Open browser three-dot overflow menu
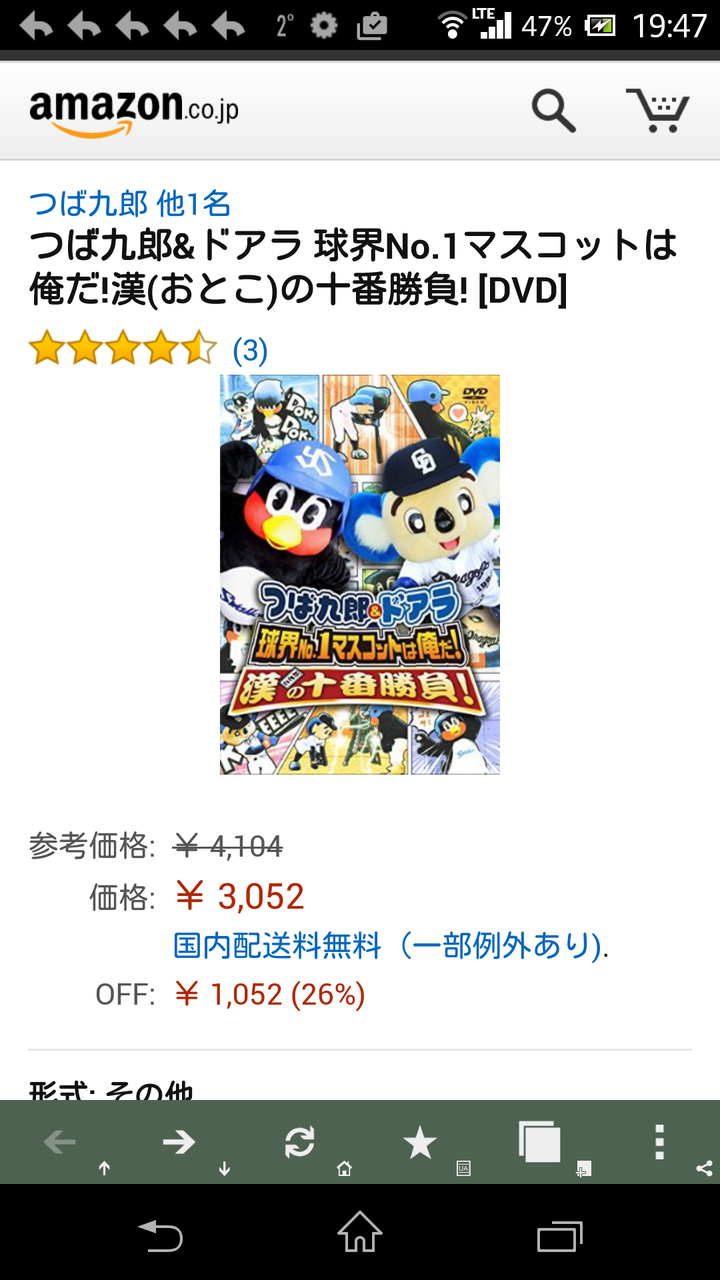 tap(659, 1142)
